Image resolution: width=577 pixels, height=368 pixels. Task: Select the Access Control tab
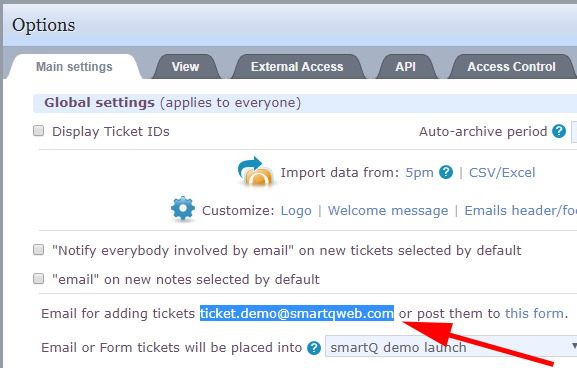[x=511, y=67]
